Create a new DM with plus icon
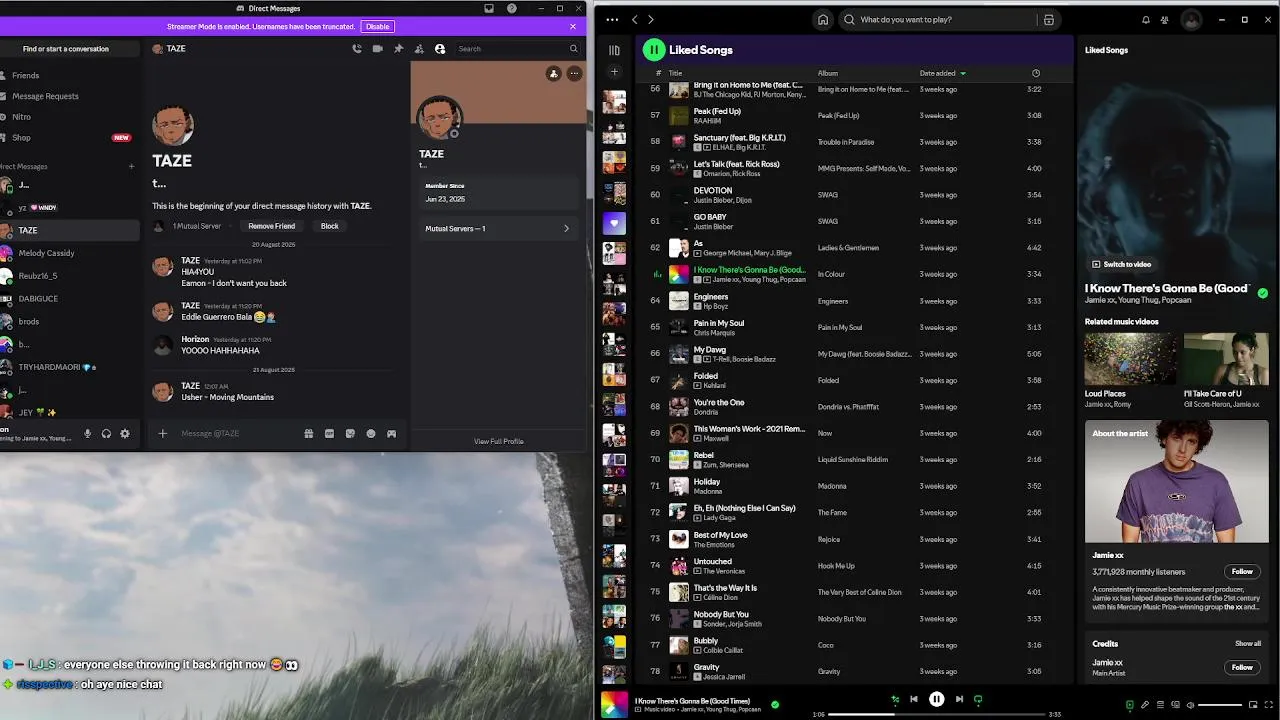 click(131, 166)
